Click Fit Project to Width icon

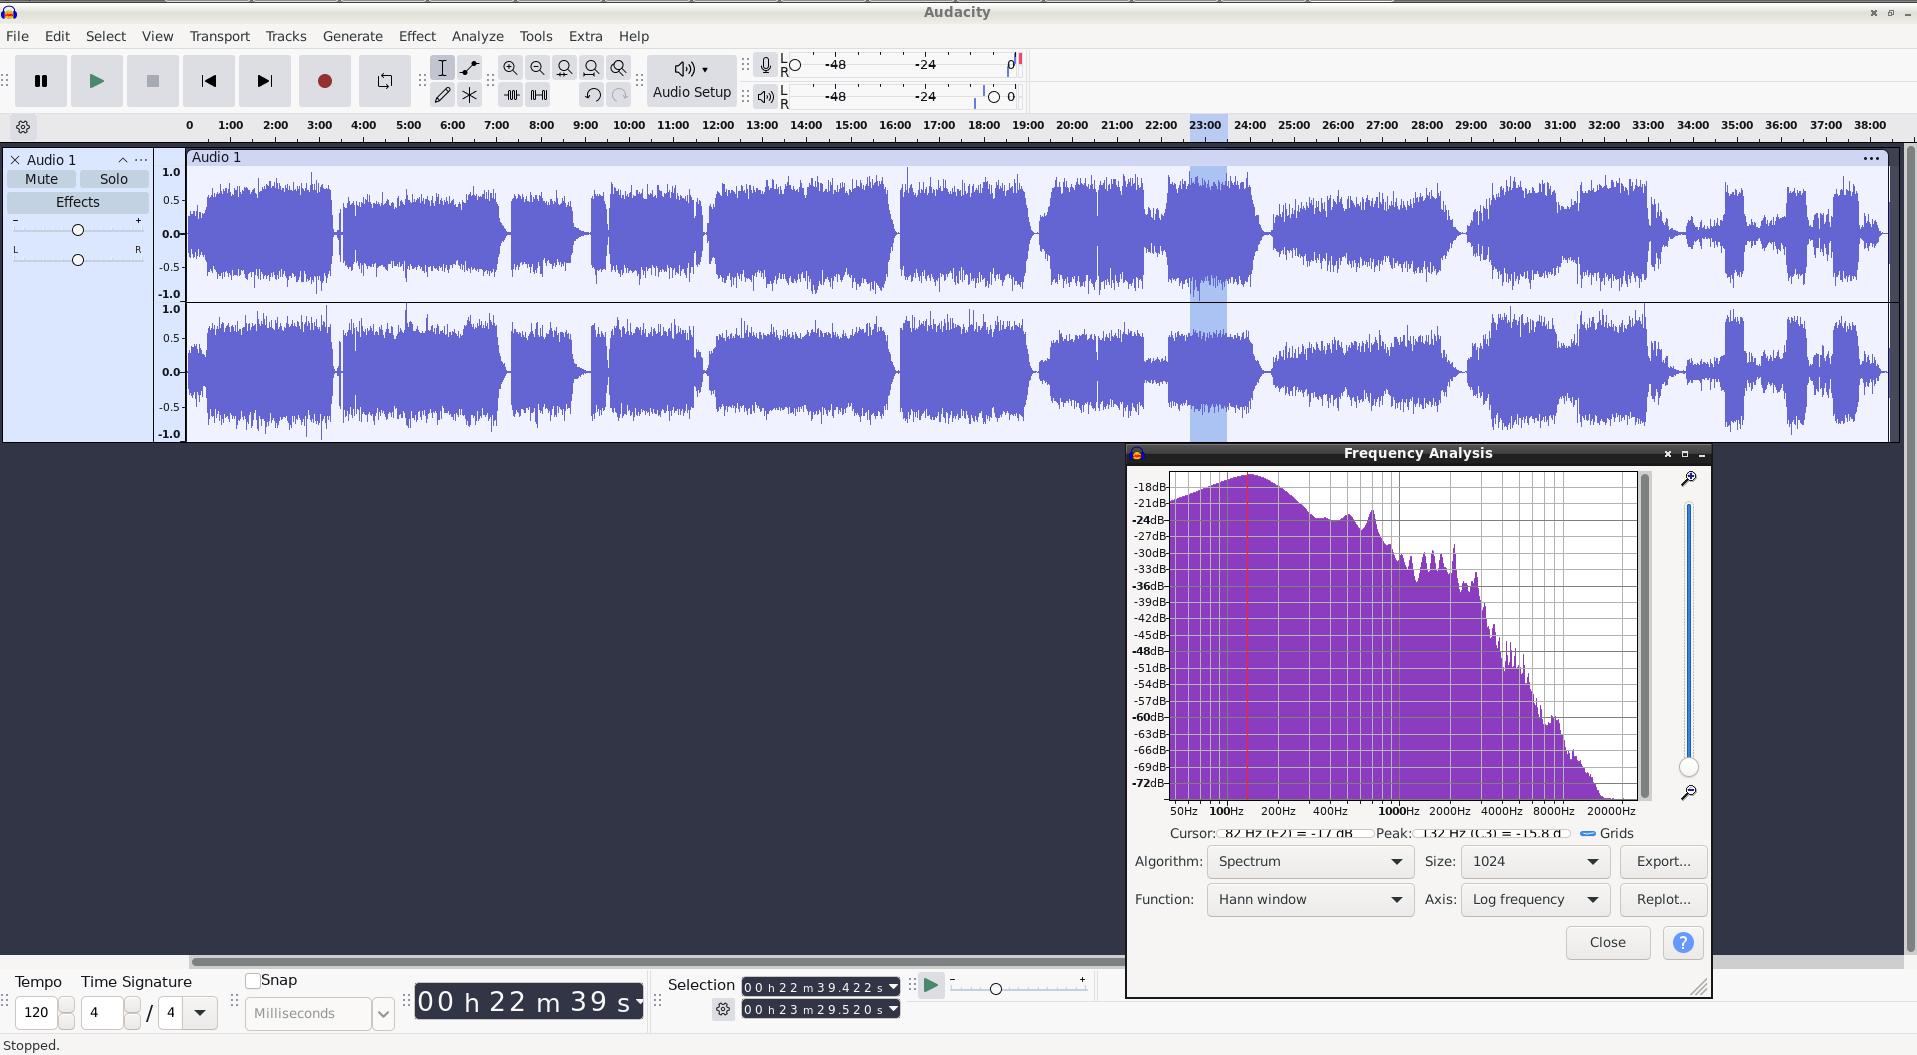[x=591, y=68]
